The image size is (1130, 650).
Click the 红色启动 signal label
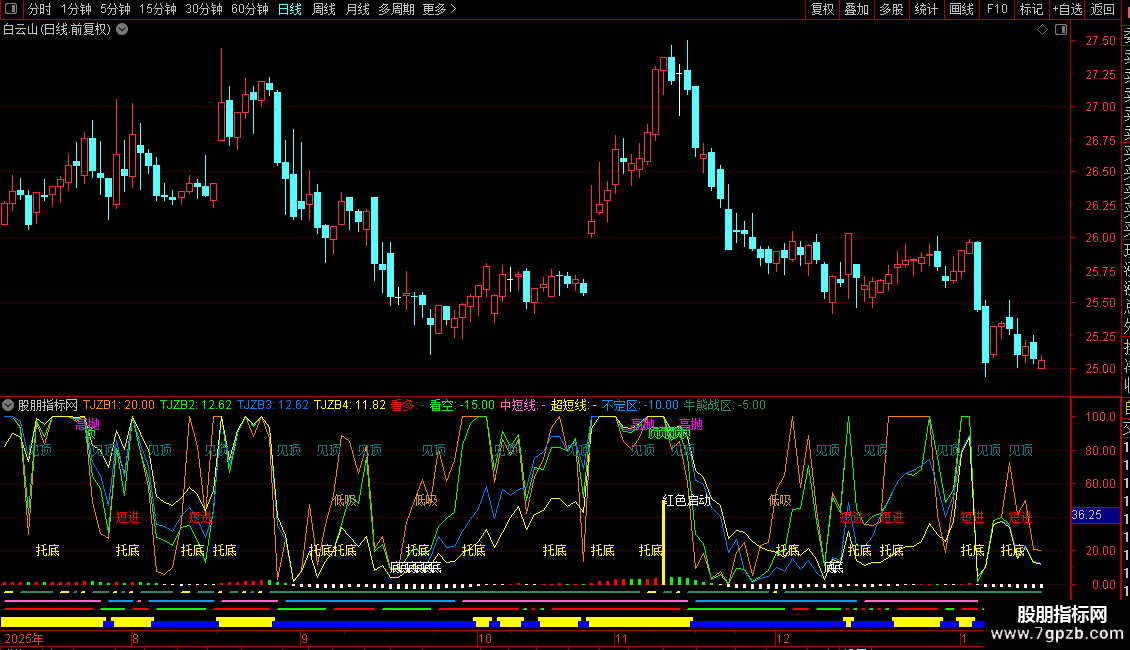point(687,500)
